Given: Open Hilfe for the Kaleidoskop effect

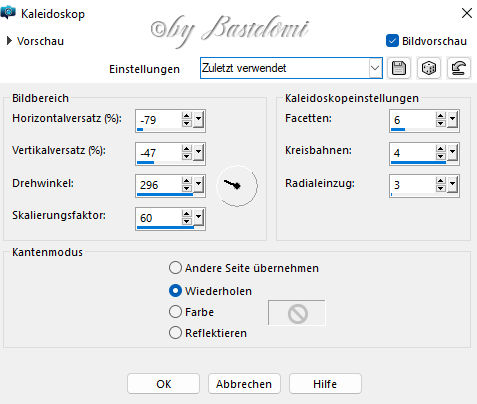Looking at the screenshot, I should pyautogui.click(x=325, y=384).
